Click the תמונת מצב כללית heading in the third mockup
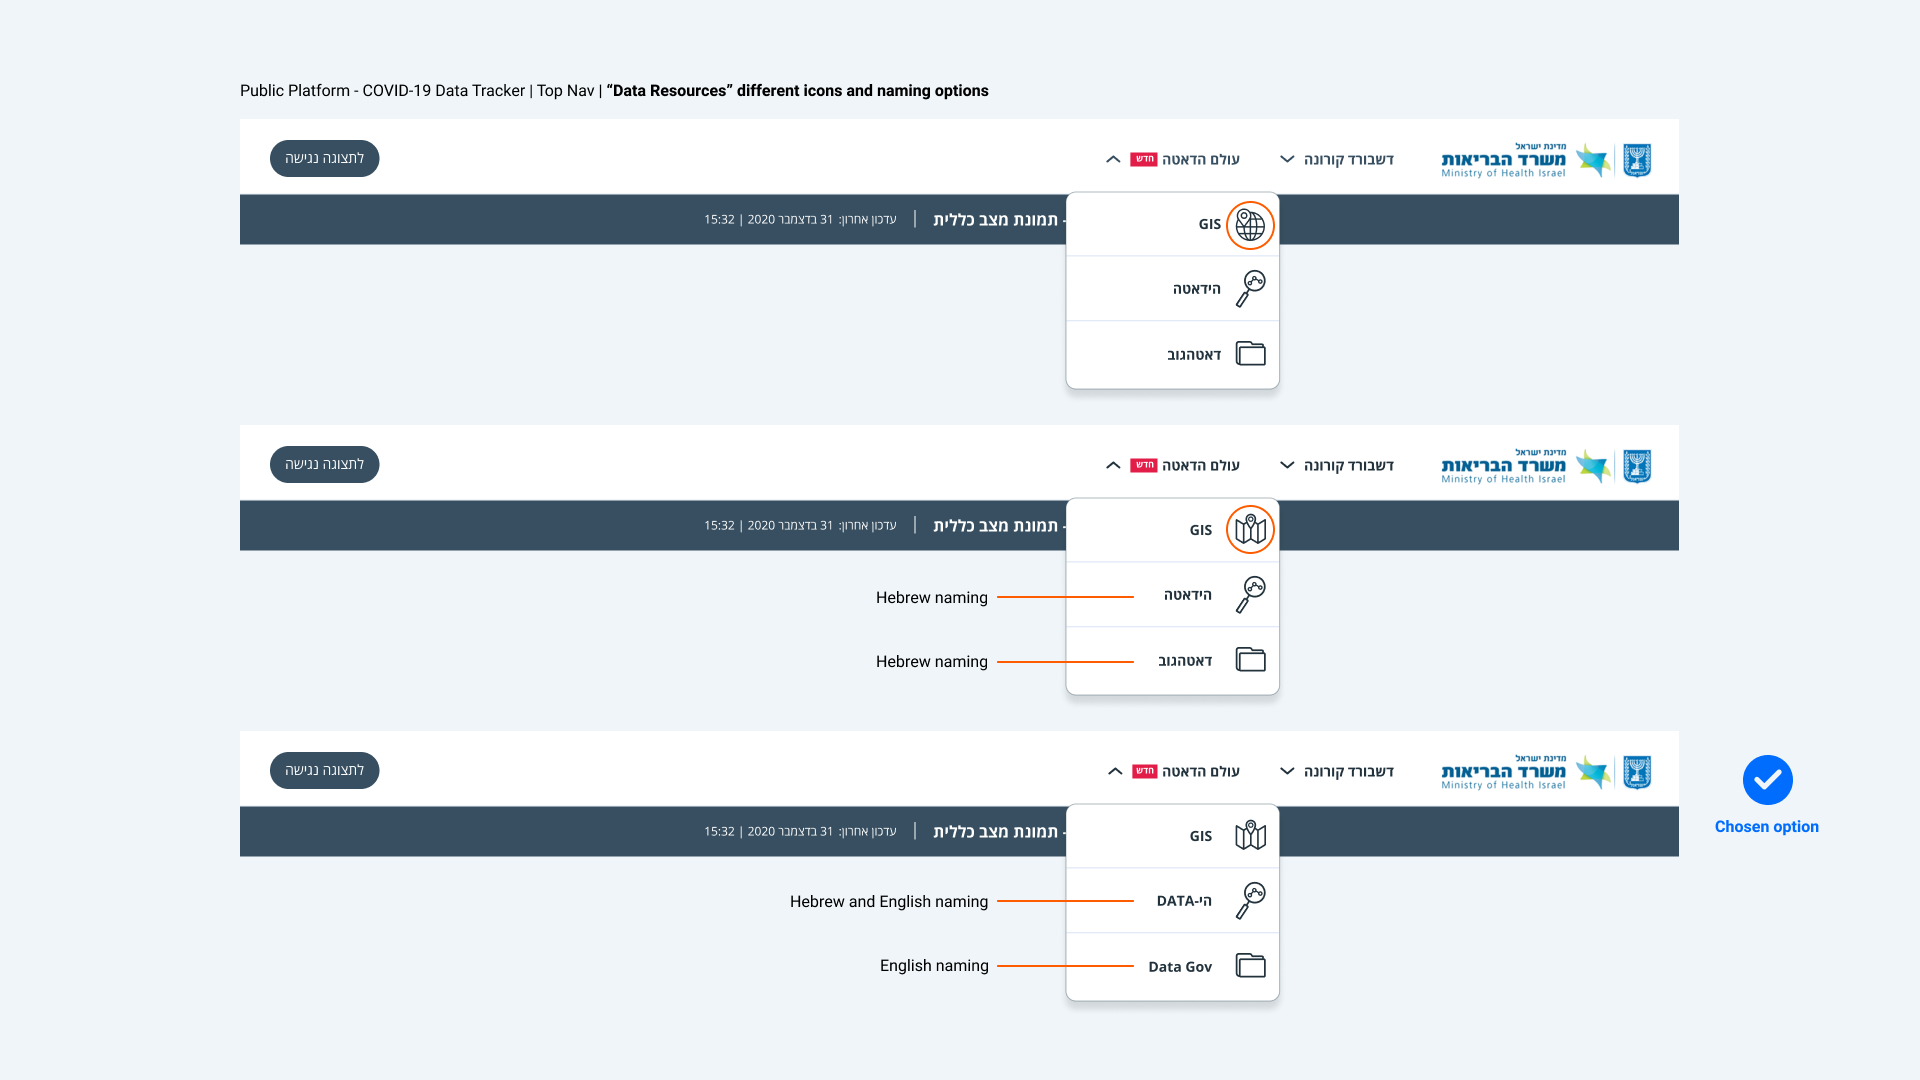 (995, 832)
